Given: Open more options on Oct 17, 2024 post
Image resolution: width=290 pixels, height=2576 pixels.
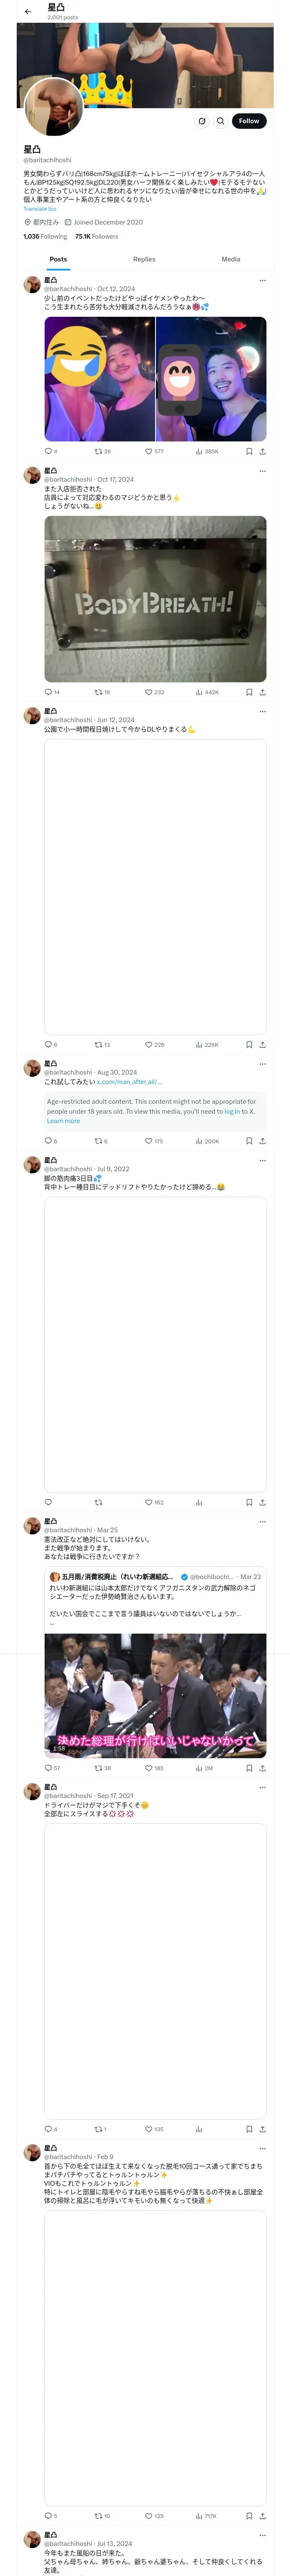Looking at the screenshot, I should point(262,470).
